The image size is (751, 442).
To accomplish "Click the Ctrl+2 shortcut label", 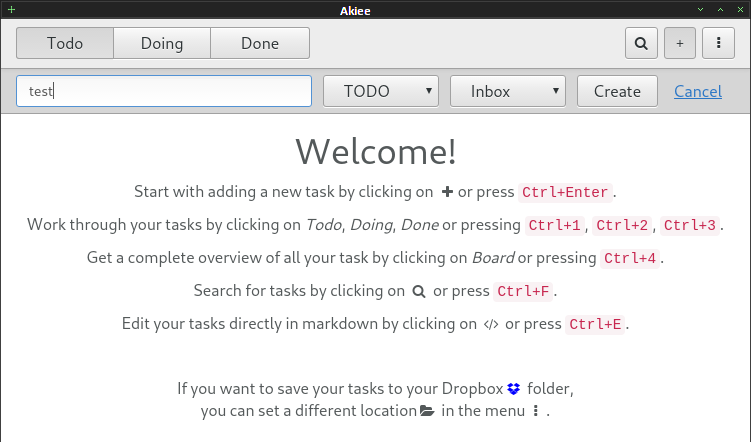I will (622, 226).
